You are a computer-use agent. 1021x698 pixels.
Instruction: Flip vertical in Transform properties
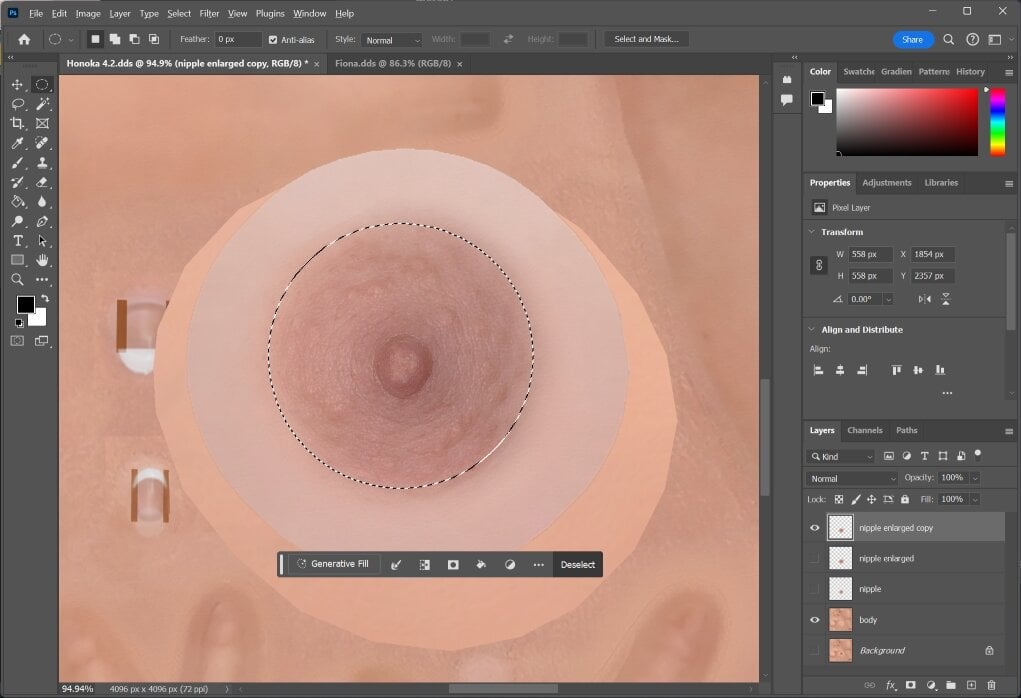pos(945,299)
